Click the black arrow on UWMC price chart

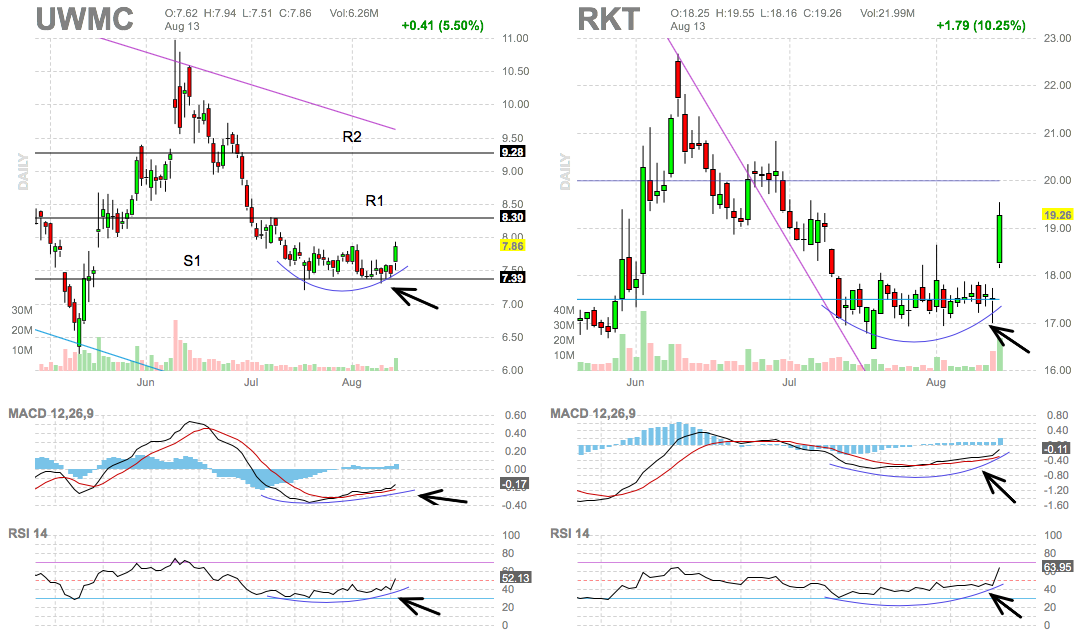click(418, 298)
